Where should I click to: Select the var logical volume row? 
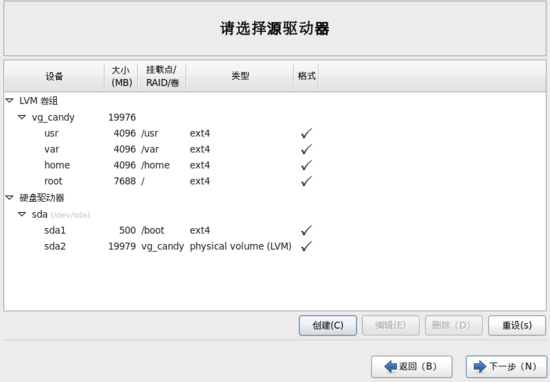coord(275,149)
